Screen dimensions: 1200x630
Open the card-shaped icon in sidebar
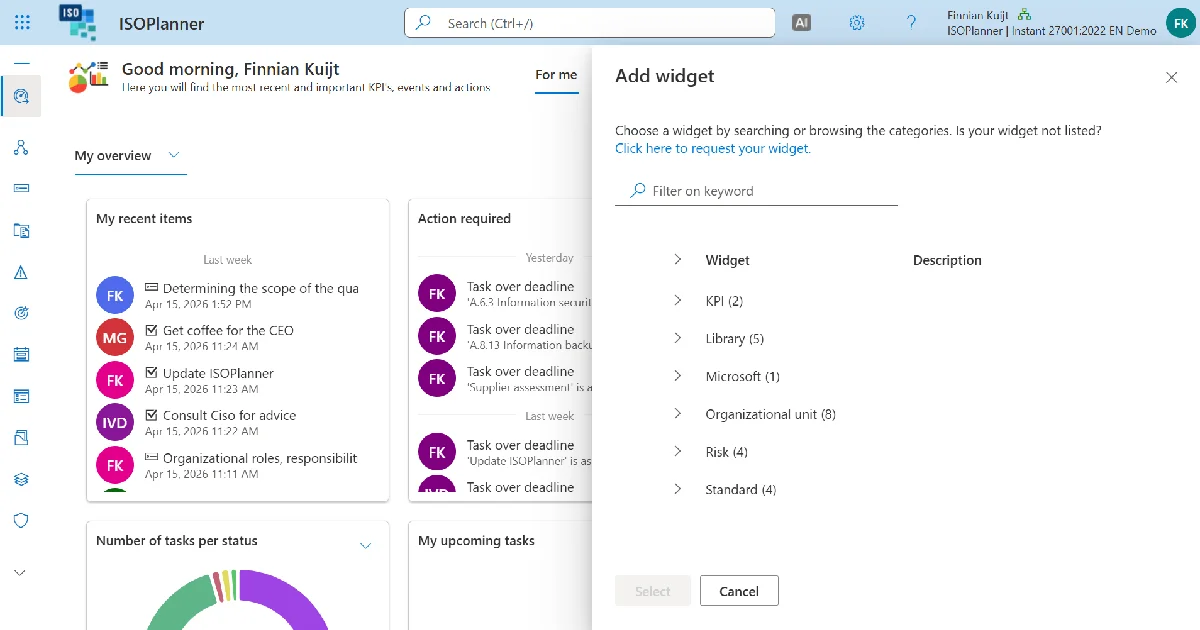21,188
